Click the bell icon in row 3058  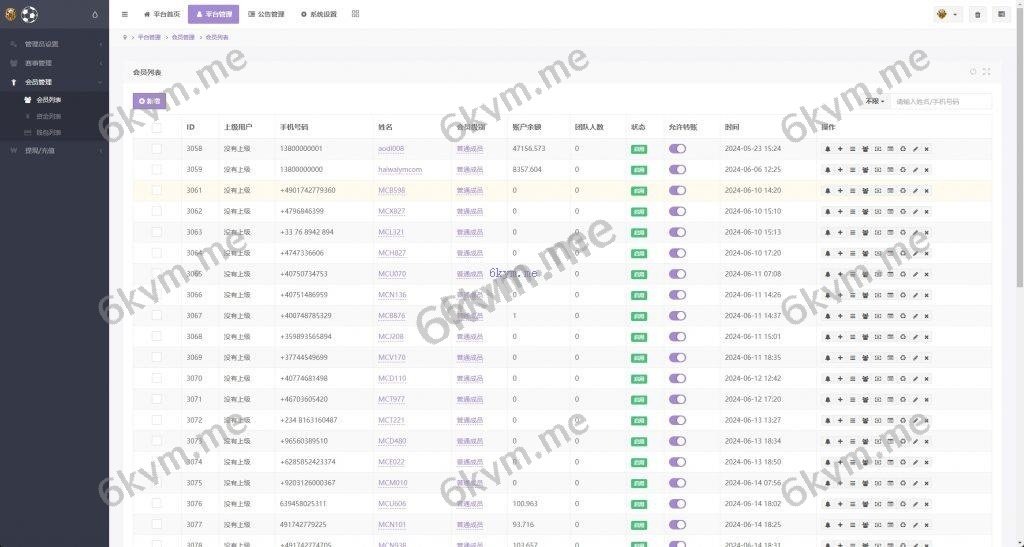pyautogui.click(x=827, y=149)
